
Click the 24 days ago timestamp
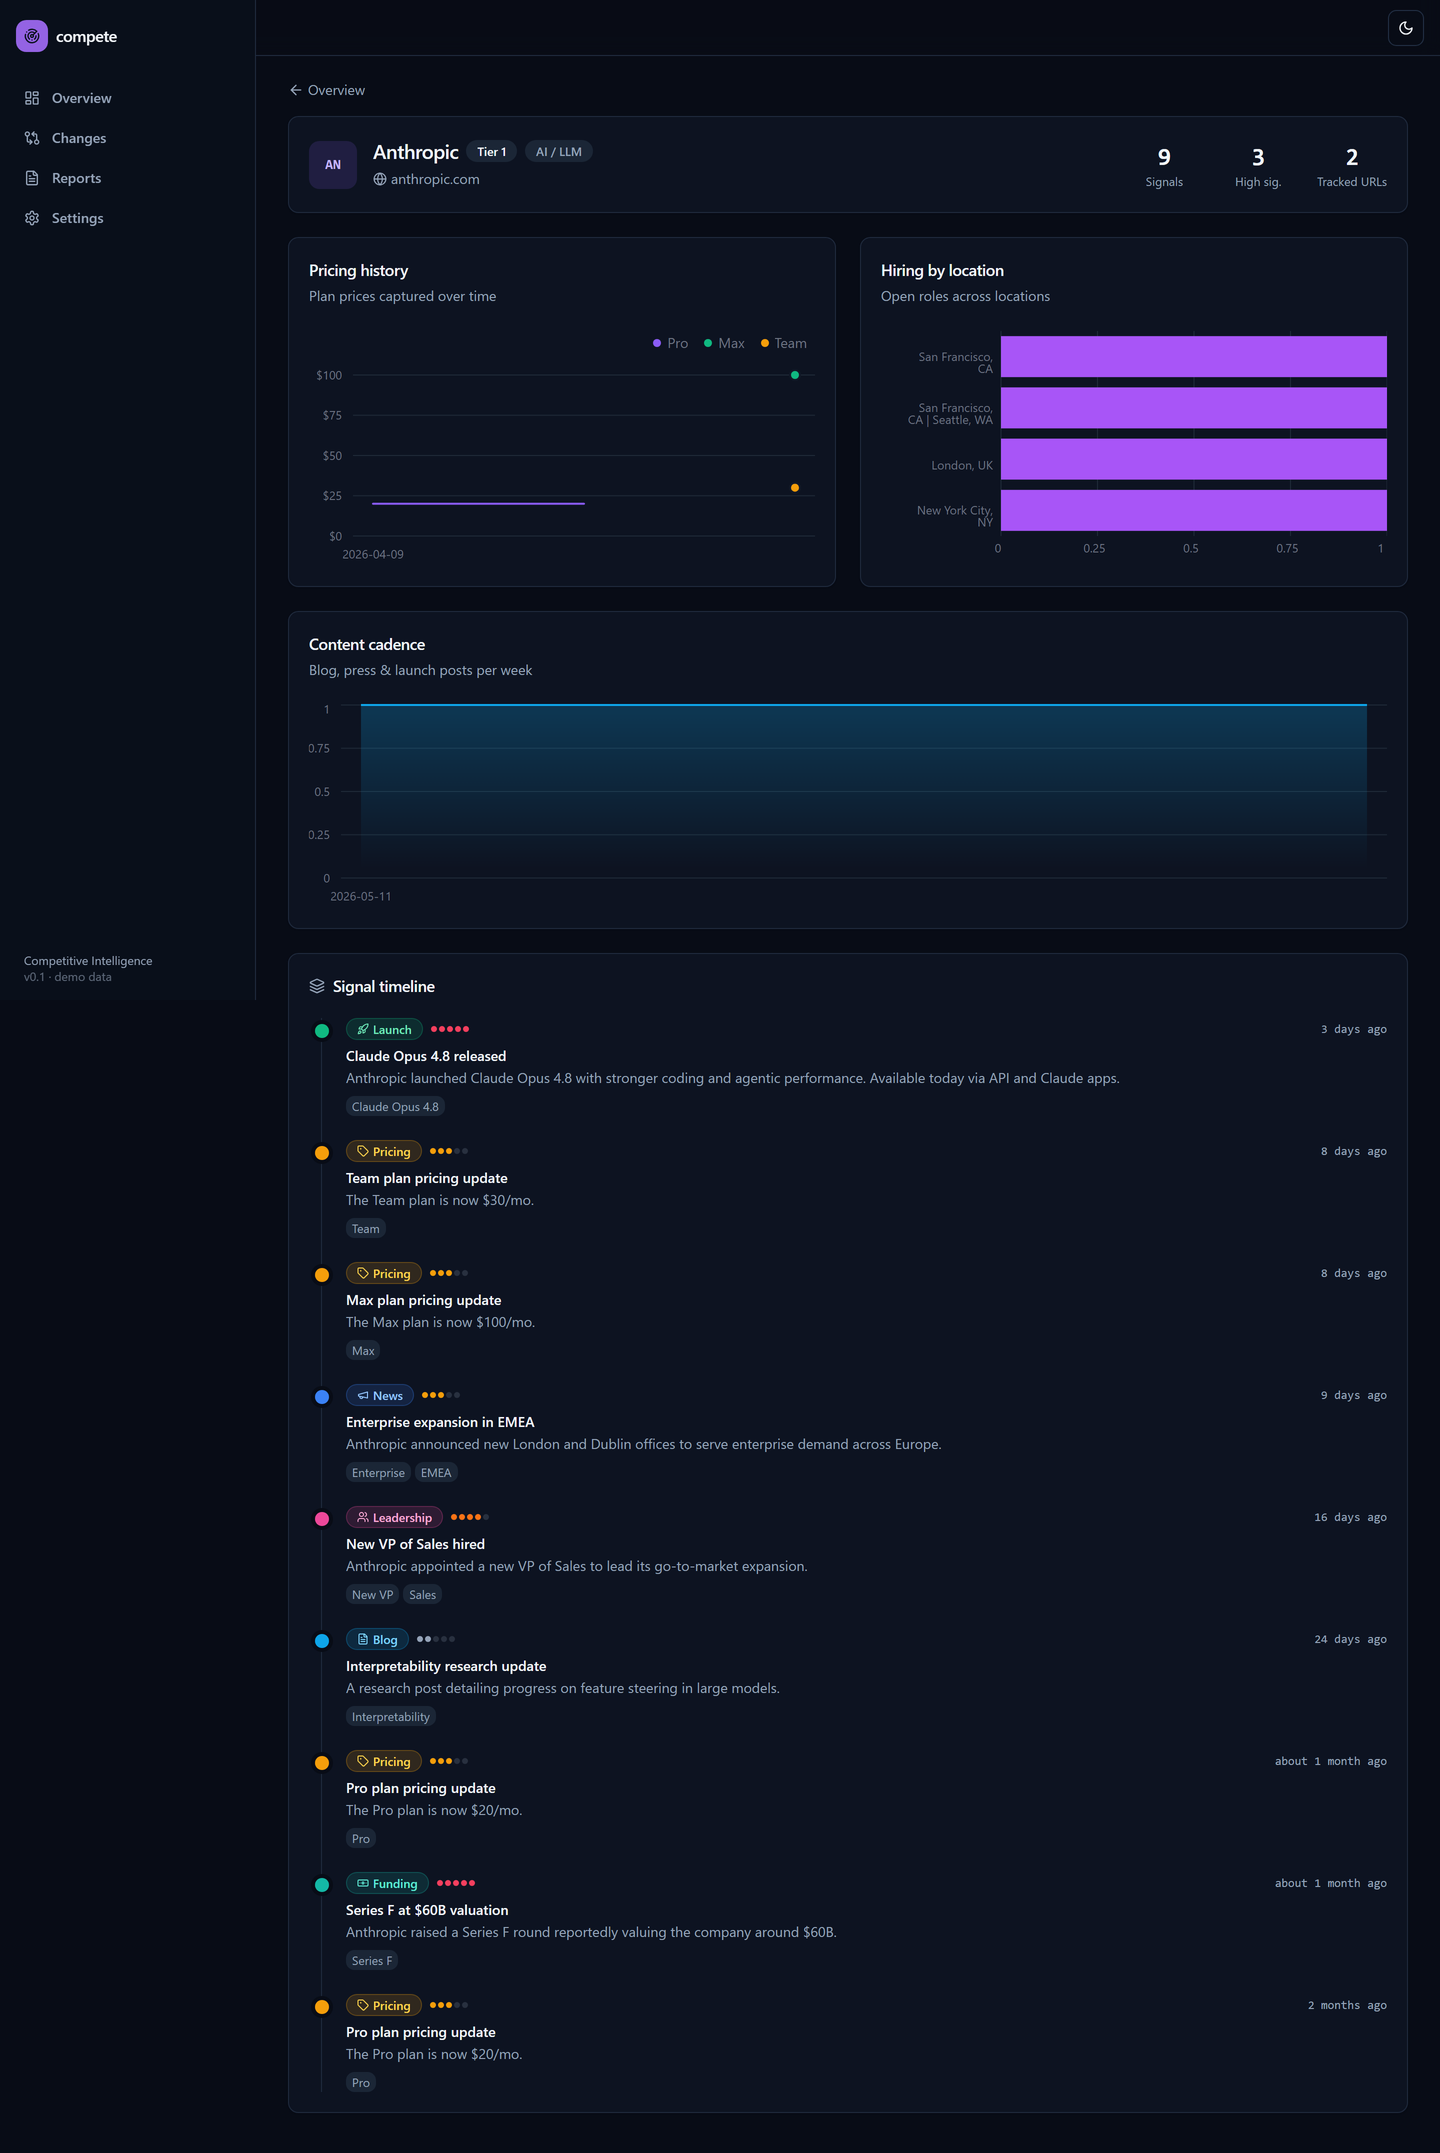[1350, 1640]
